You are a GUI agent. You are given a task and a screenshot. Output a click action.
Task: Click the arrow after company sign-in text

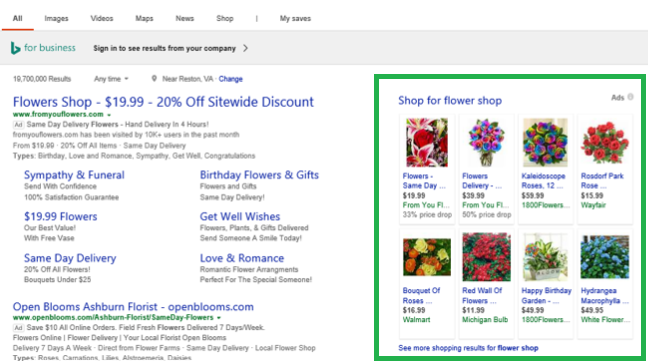click(245, 48)
